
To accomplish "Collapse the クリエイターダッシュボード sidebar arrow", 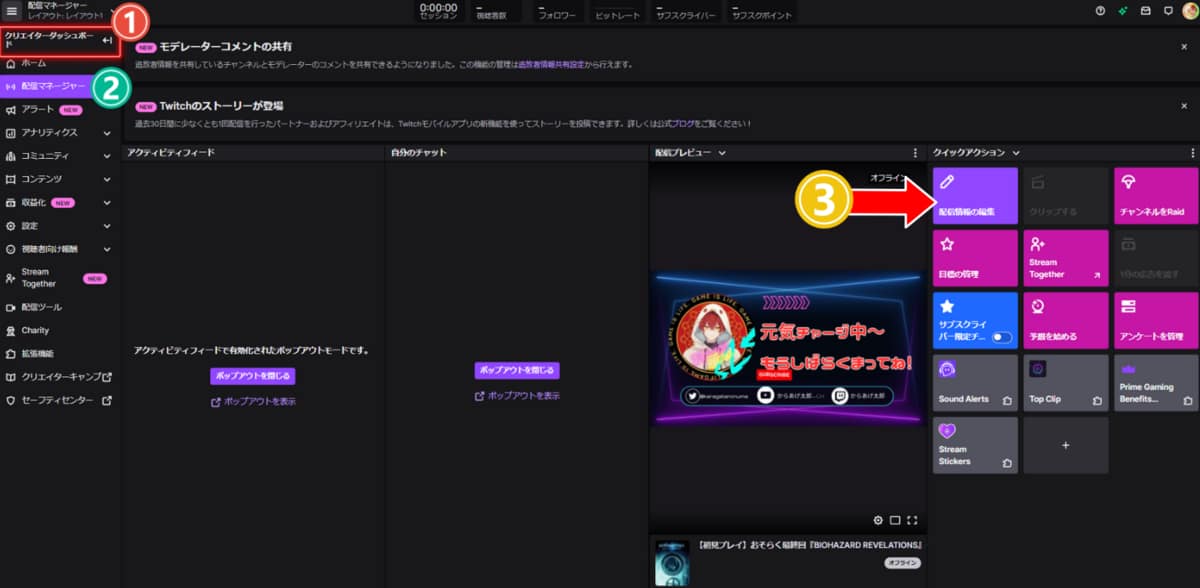I will pyautogui.click(x=107, y=40).
